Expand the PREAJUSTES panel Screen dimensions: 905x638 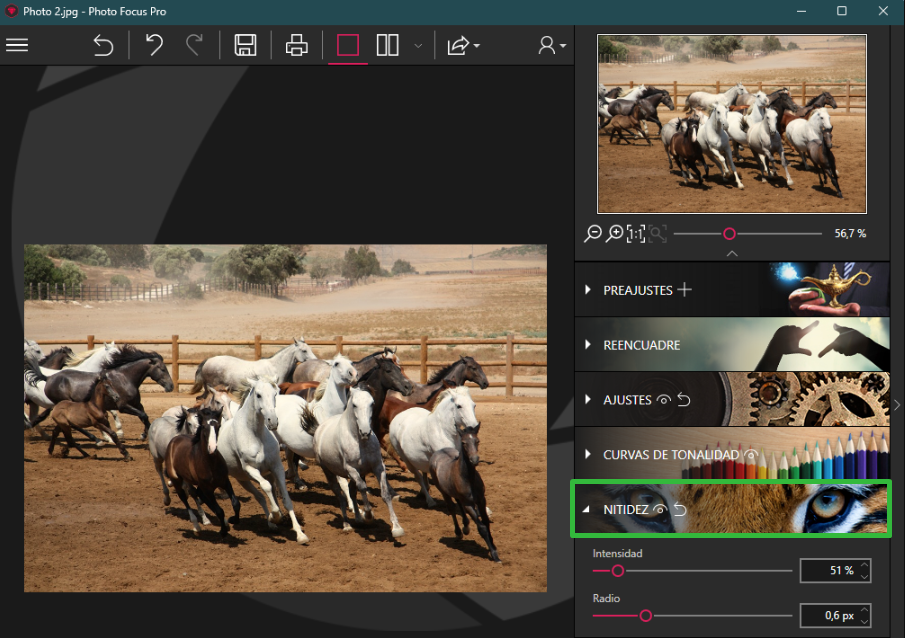tap(588, 289)
